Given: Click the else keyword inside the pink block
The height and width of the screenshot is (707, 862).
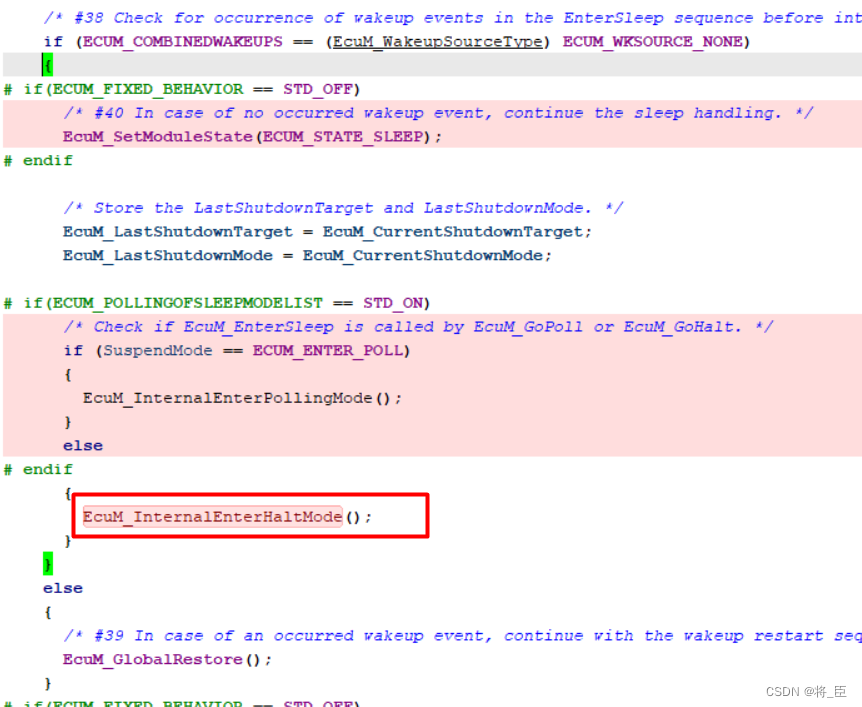Looking at the screenshot, I should tap(82, 445).
